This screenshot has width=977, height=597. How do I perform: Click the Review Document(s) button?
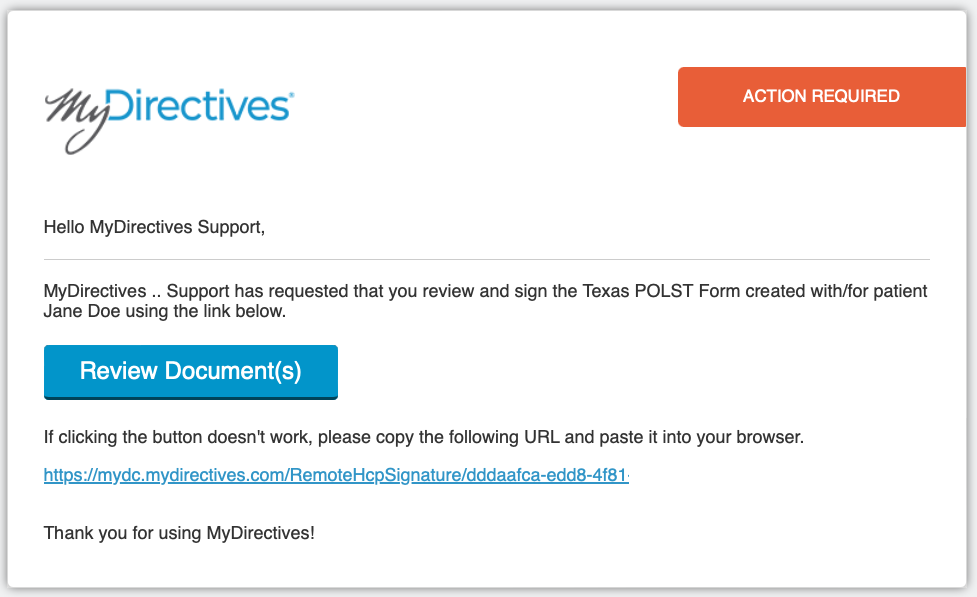191,371
